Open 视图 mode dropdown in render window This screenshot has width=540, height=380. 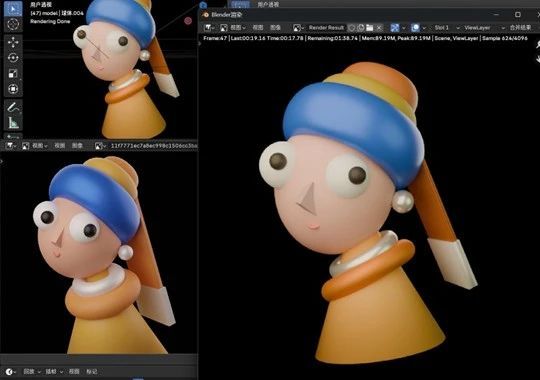pos(238,28)
